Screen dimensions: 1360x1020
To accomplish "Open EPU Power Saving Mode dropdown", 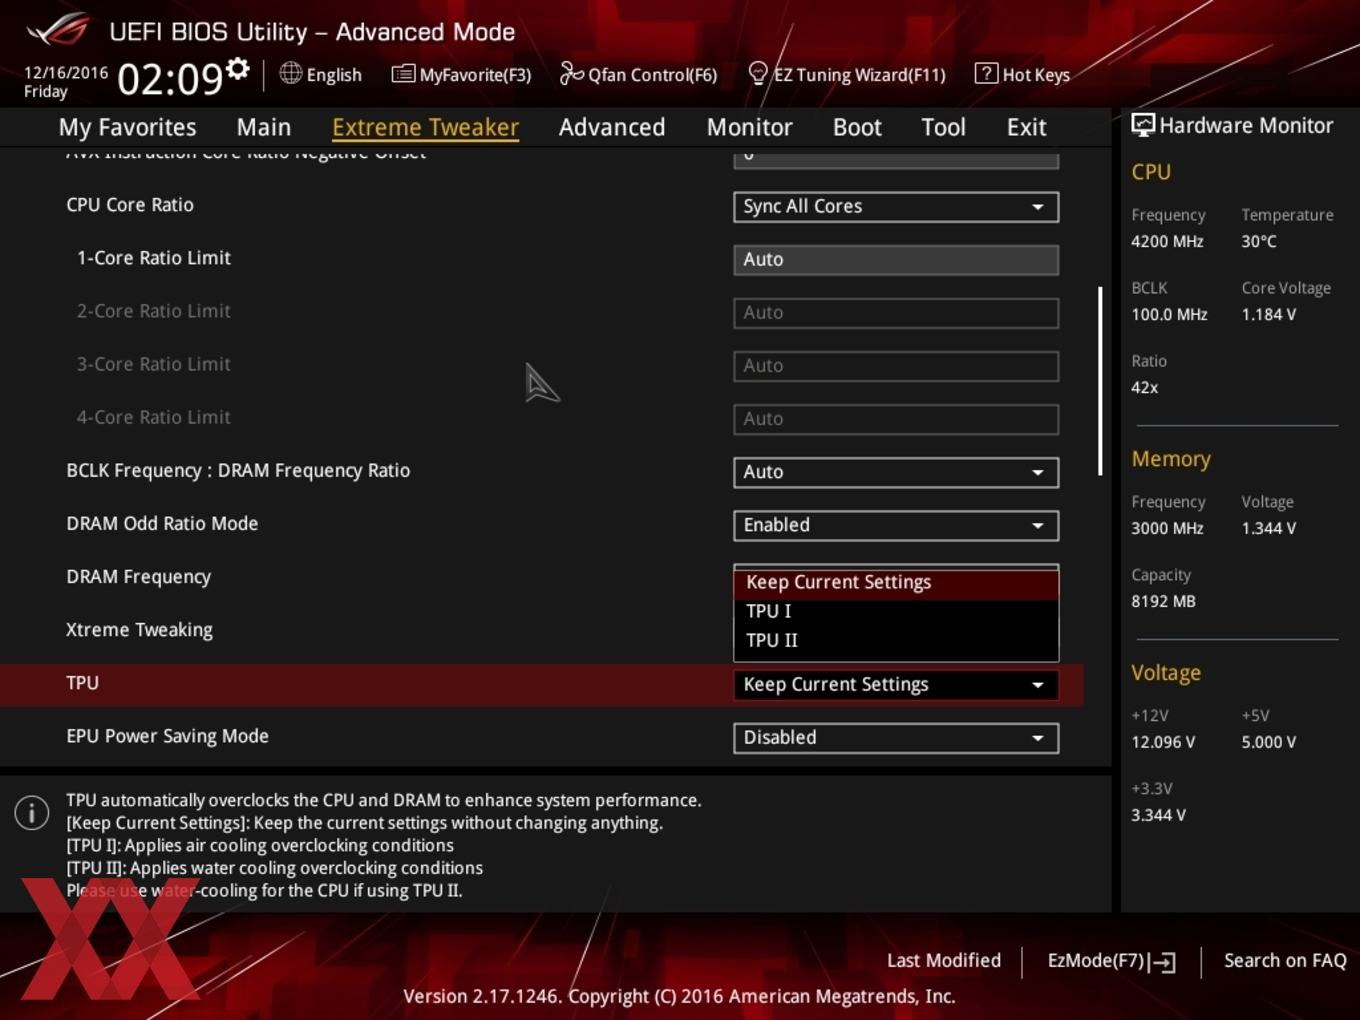I will click(896, 738).
